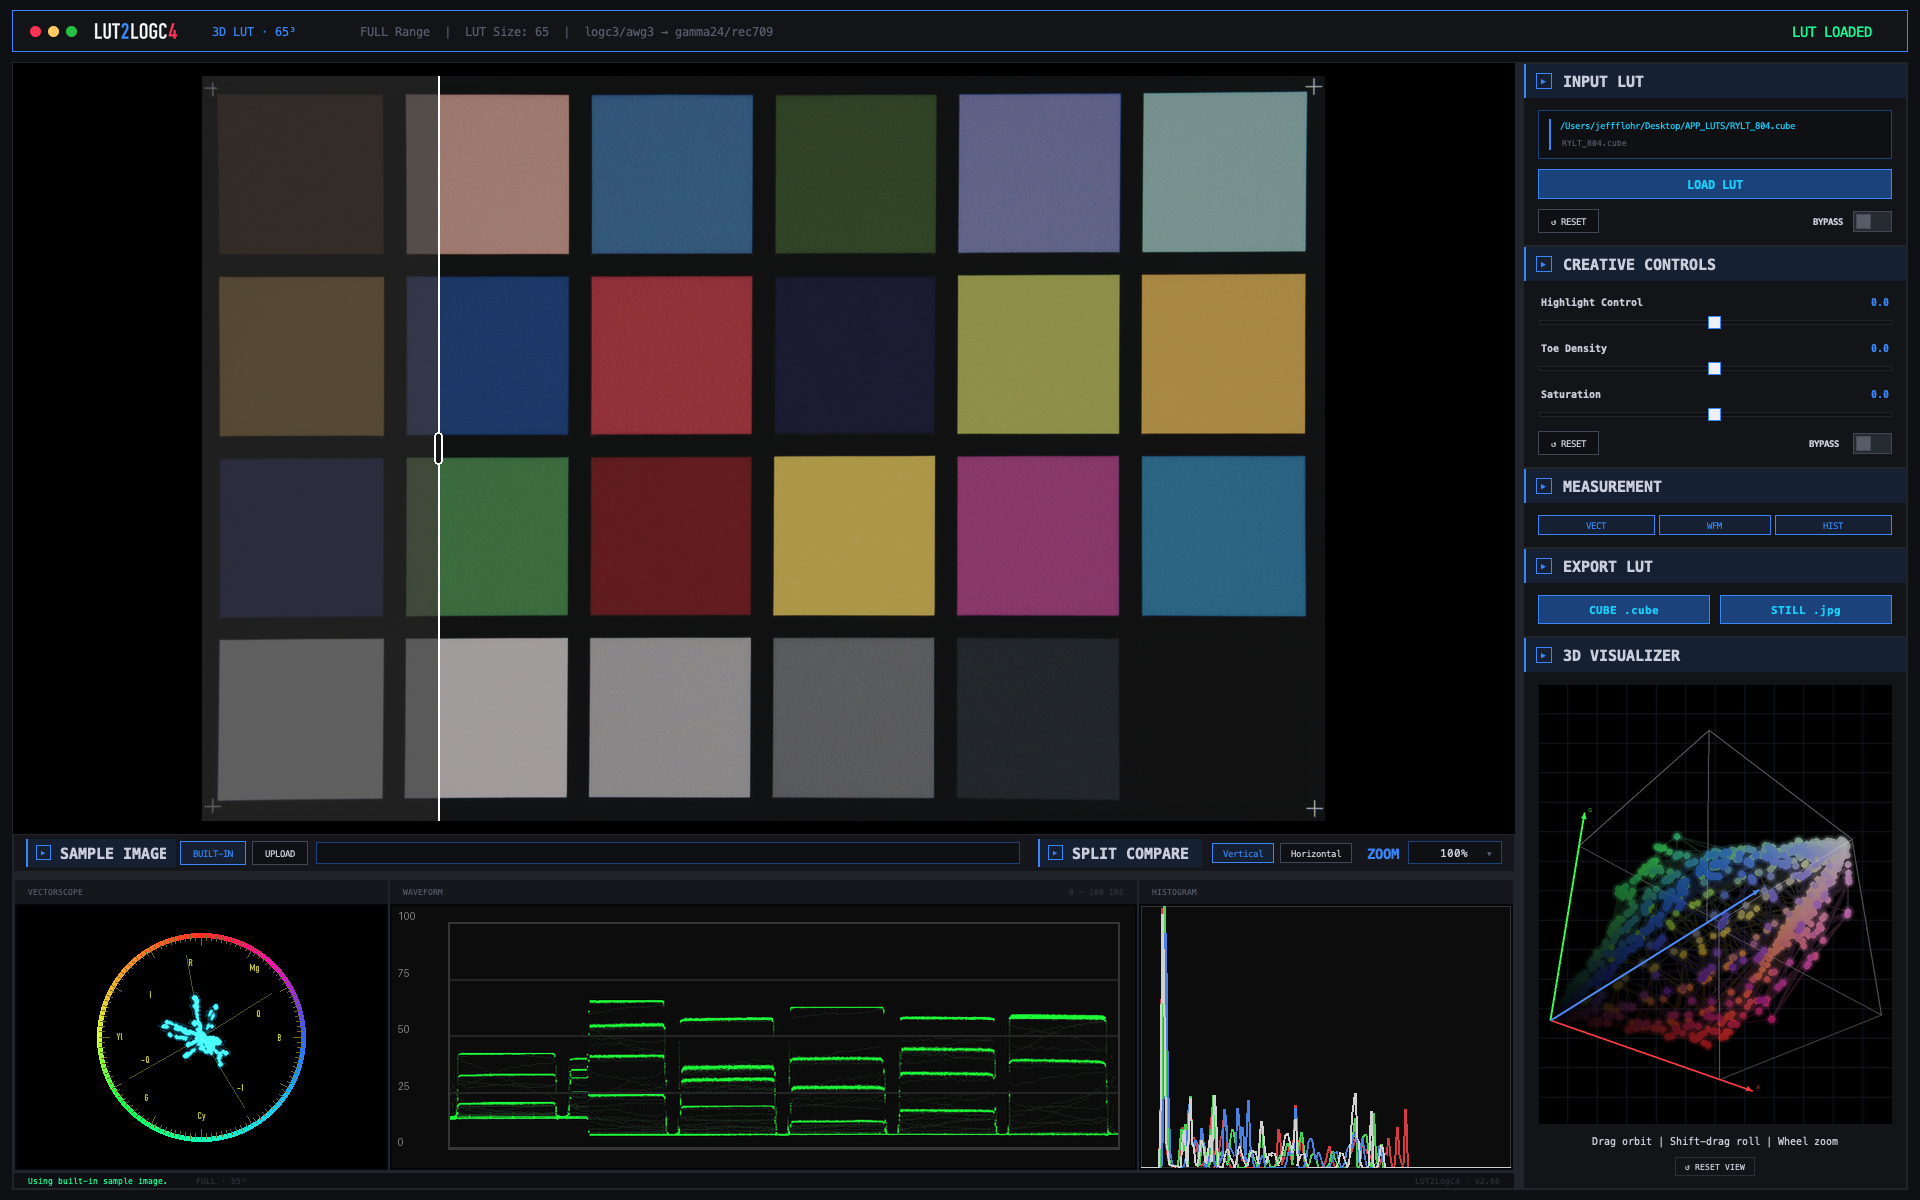1920x1200 pixels.
Task: Click the RESET icon under INPUT LUT
Action: (x=1567, y=221)
